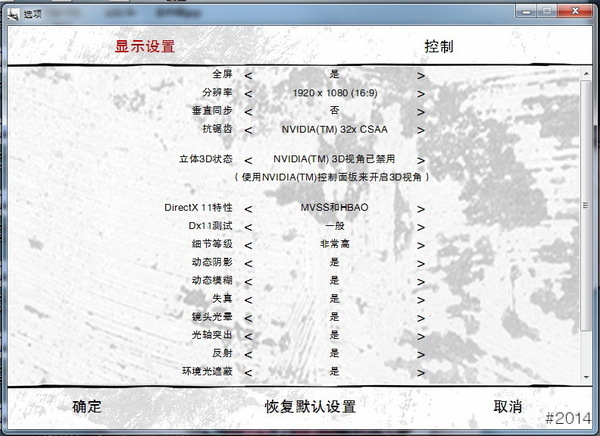Click 恢复默认设置 to restore defaults
The image size is (600, 436).
pos(310,407)
